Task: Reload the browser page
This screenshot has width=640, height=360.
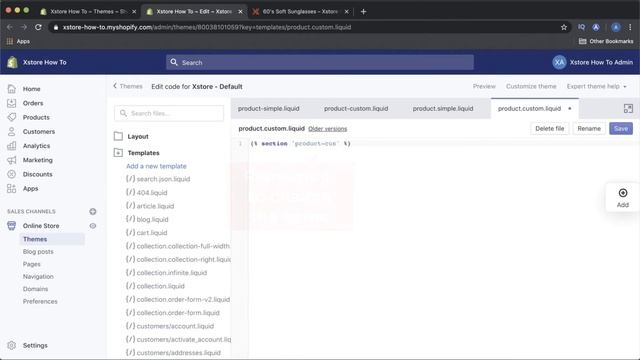Action: [x=38, y=27]
